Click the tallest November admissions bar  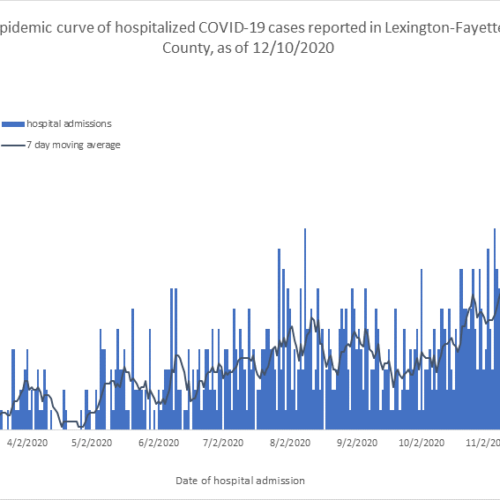pyautogui.click(x=495, y=329)
